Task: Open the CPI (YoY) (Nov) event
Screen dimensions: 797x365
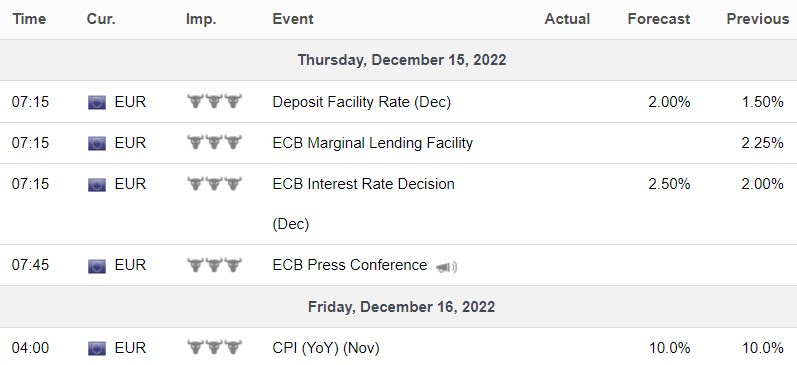Action: [326, 348]
